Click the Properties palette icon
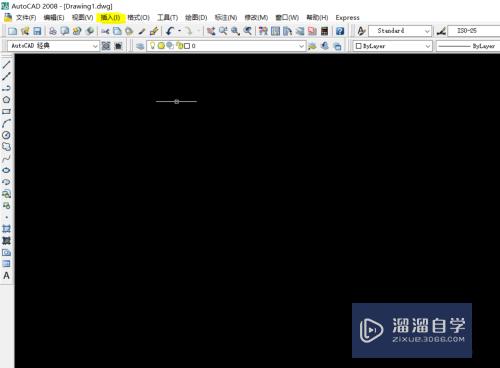The height and width of the screenshot is (368, 500). [263, 31]
